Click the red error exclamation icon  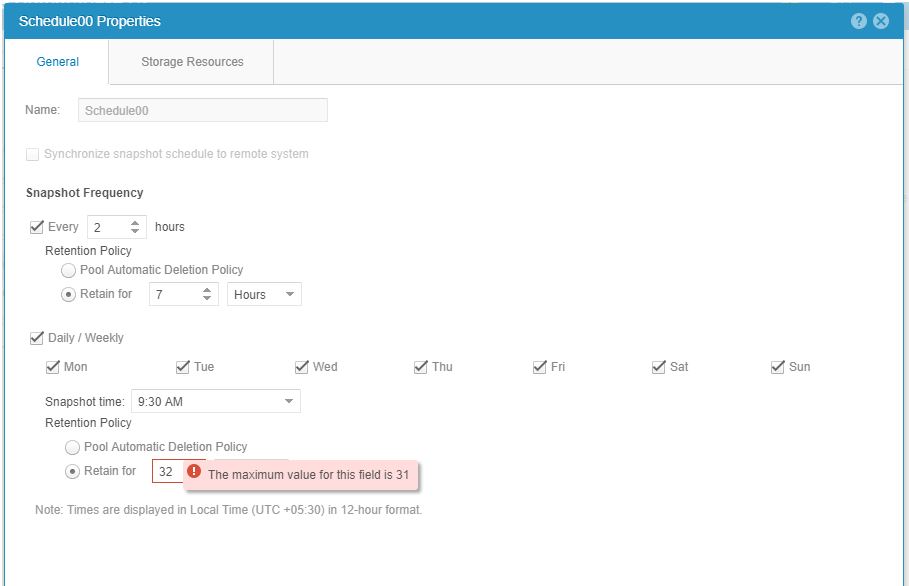pyautogui.click(x=196, y=471)
